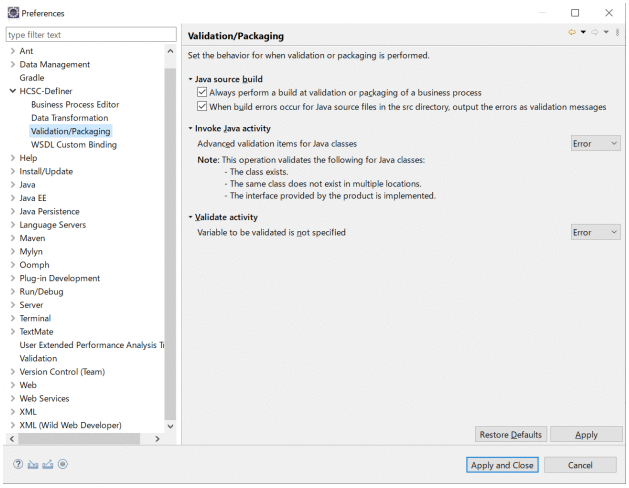
Task: Click the Import preferences icon
Action: pyautogui.click(x=33, y=464)
